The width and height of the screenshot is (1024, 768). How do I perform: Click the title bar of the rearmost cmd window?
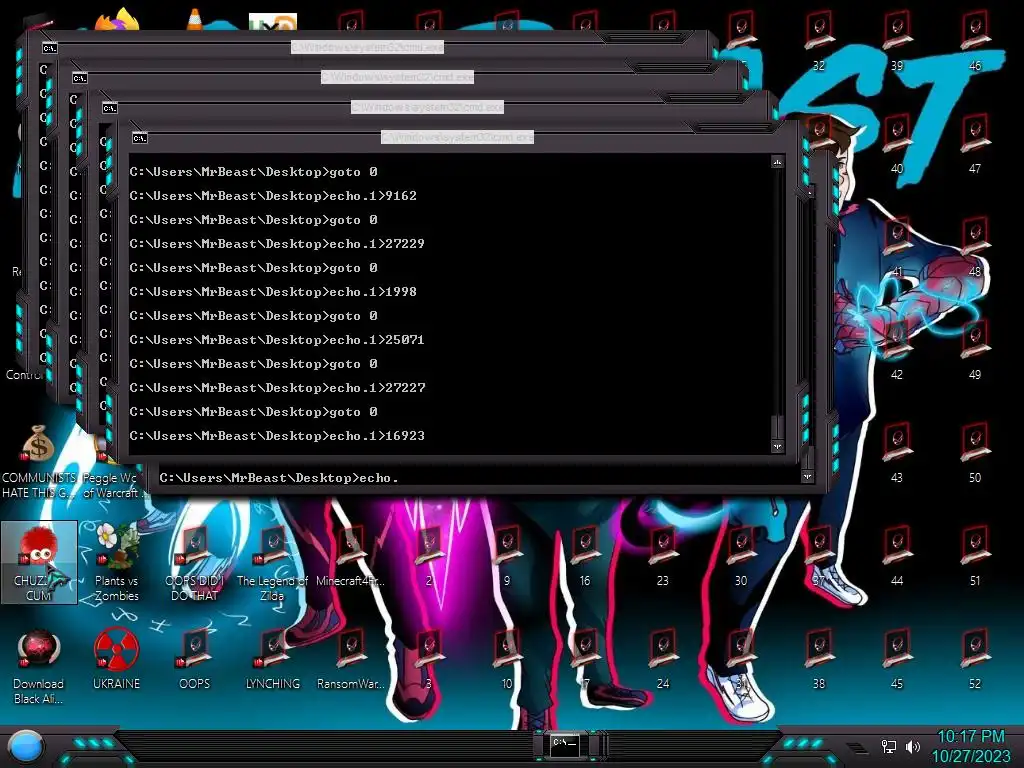coord(367,47)
